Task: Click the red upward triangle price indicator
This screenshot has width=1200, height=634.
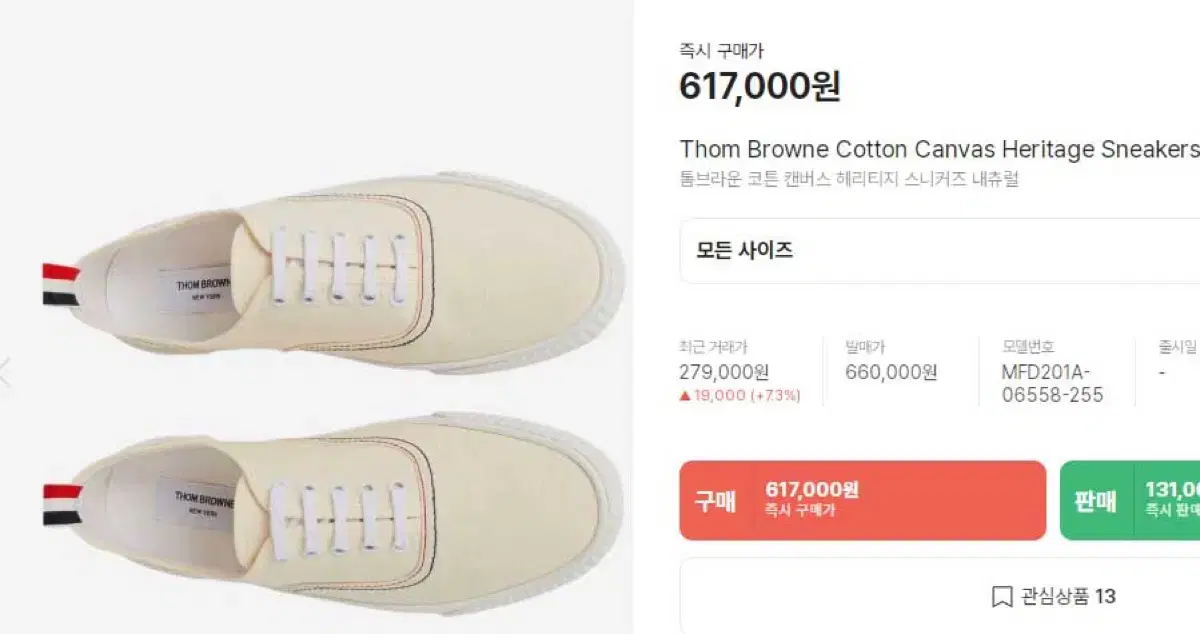Action: pos(685,396)
